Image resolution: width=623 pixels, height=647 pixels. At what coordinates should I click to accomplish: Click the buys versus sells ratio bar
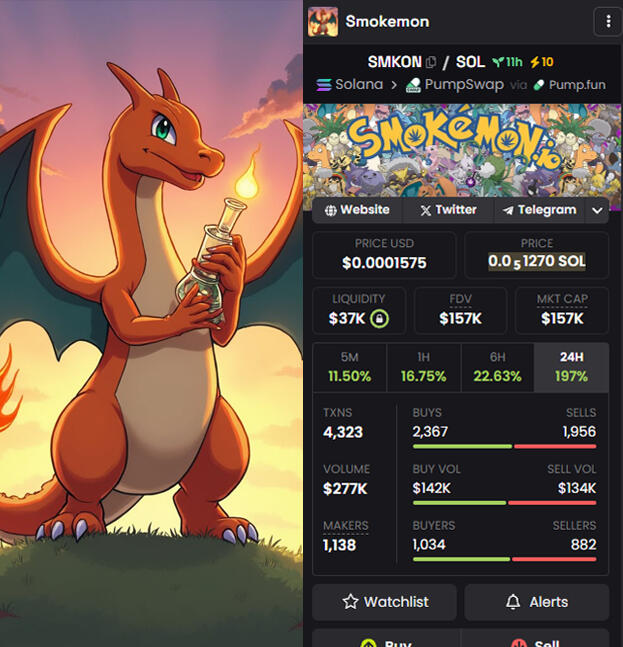point(504,446)
